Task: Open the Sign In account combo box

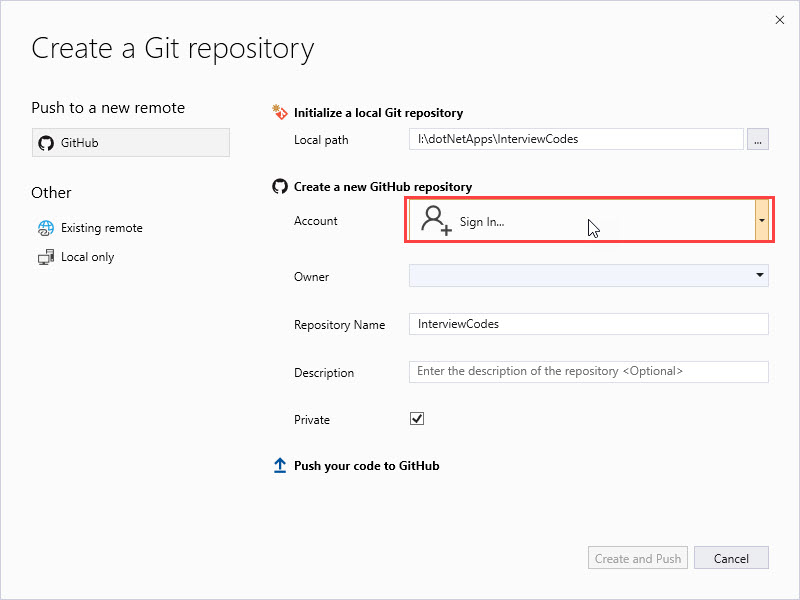Action: (x=580, y=221)
